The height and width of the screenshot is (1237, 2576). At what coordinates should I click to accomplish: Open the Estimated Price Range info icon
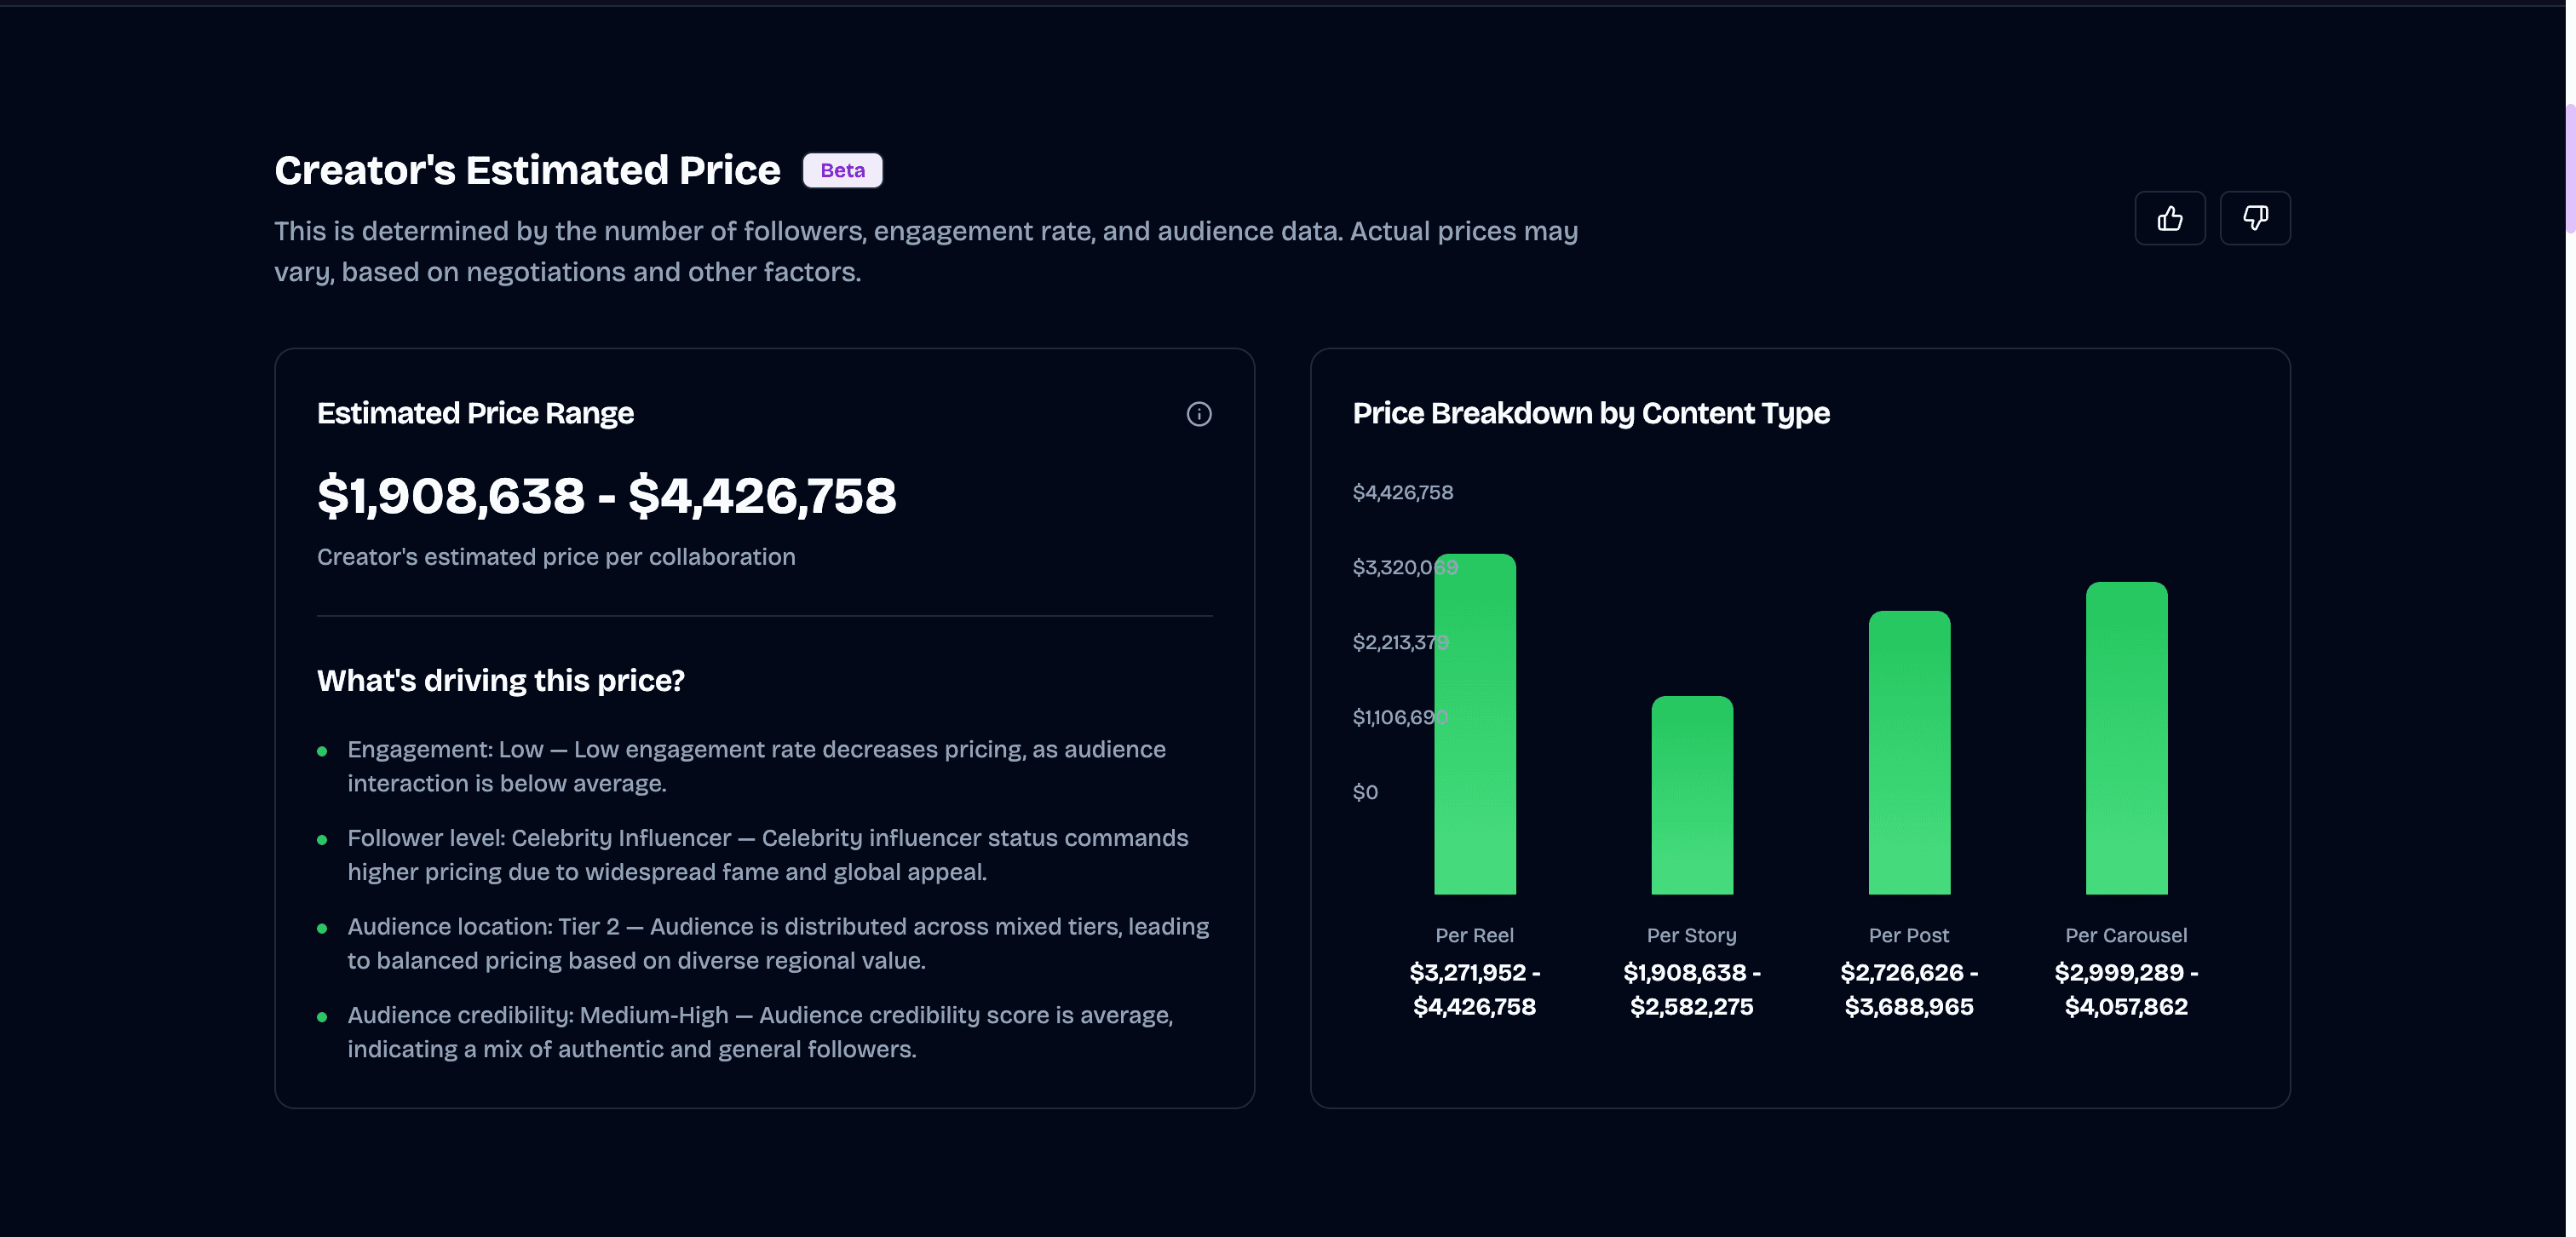1198,414
